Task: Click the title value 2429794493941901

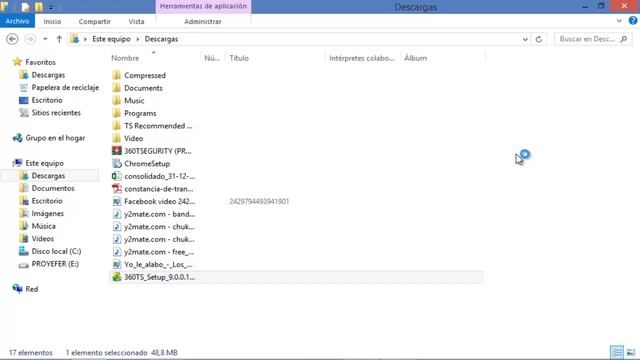Action: [259, 202]
